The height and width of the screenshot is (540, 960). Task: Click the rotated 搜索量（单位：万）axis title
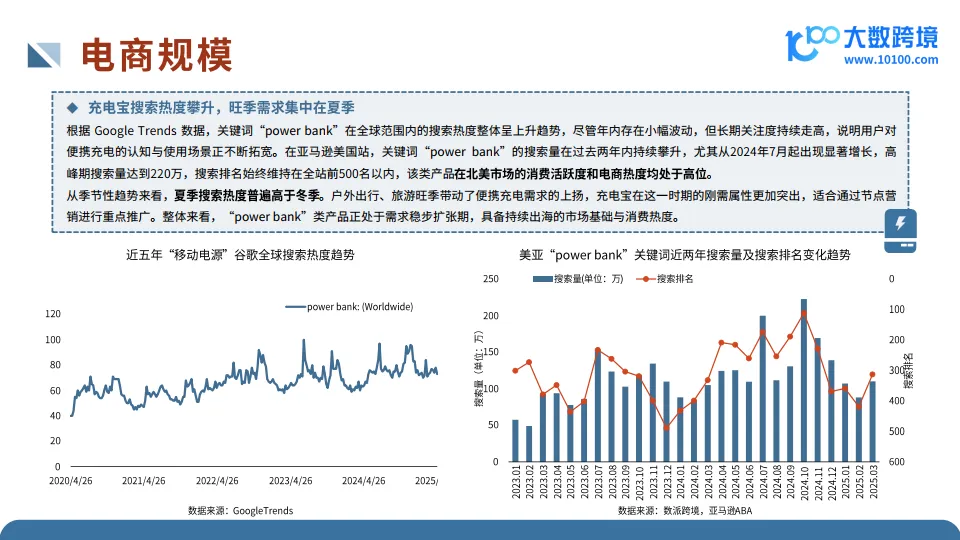point(479,369)
